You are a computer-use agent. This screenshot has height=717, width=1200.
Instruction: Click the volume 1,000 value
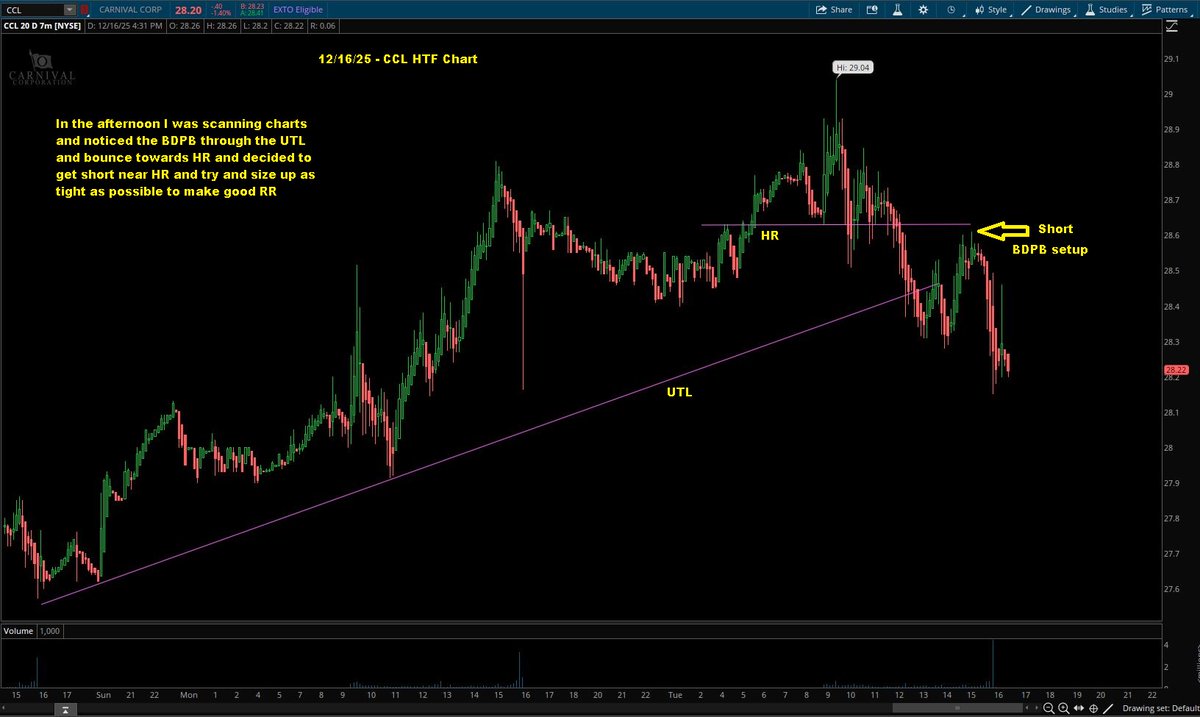pyautogui.click(x=50, y=631)
